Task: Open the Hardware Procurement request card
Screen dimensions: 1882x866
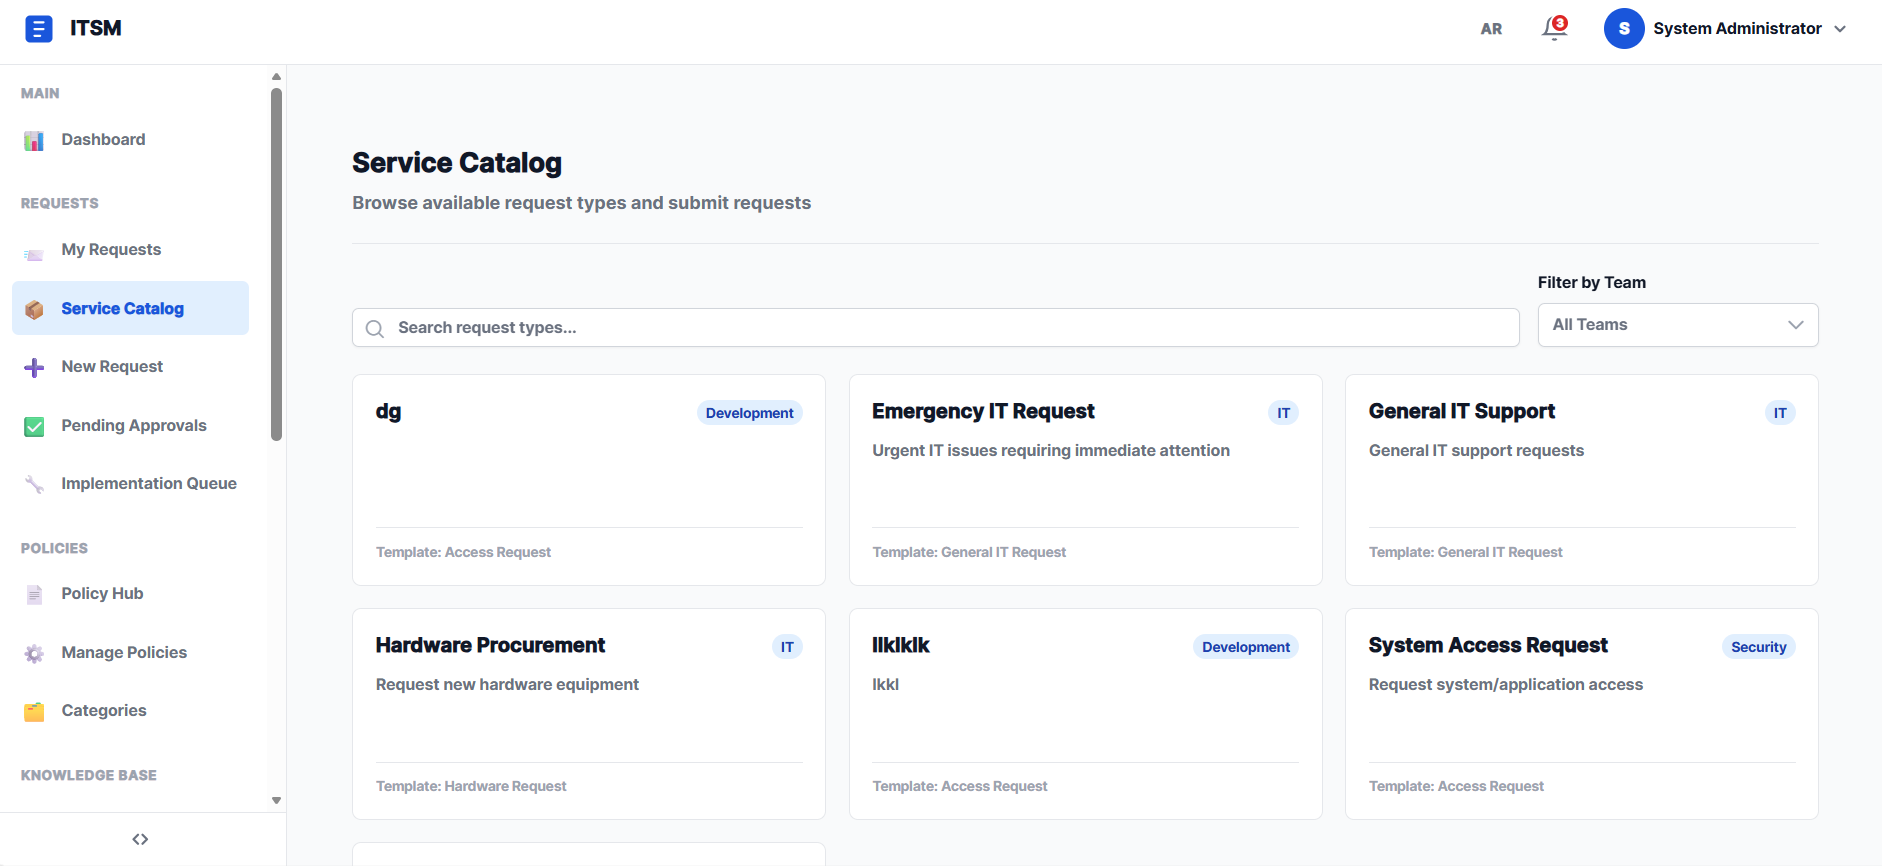Action: point(588,713)
